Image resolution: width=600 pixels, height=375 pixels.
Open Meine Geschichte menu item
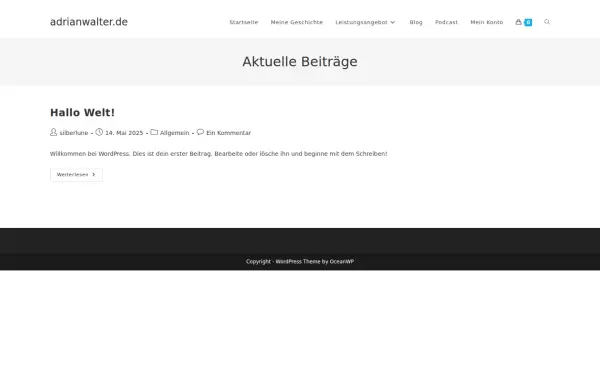click(297, 22)
